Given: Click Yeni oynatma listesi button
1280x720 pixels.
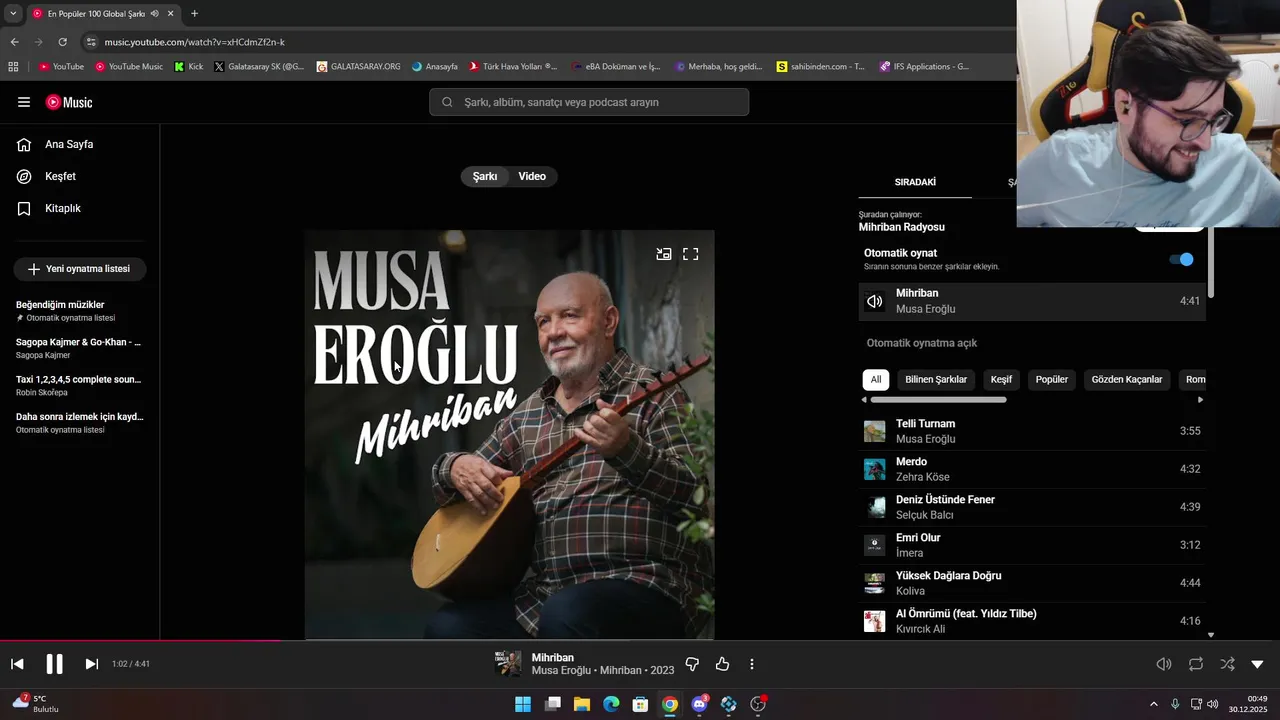Looking at the screenshot, I should pos(80,269).
